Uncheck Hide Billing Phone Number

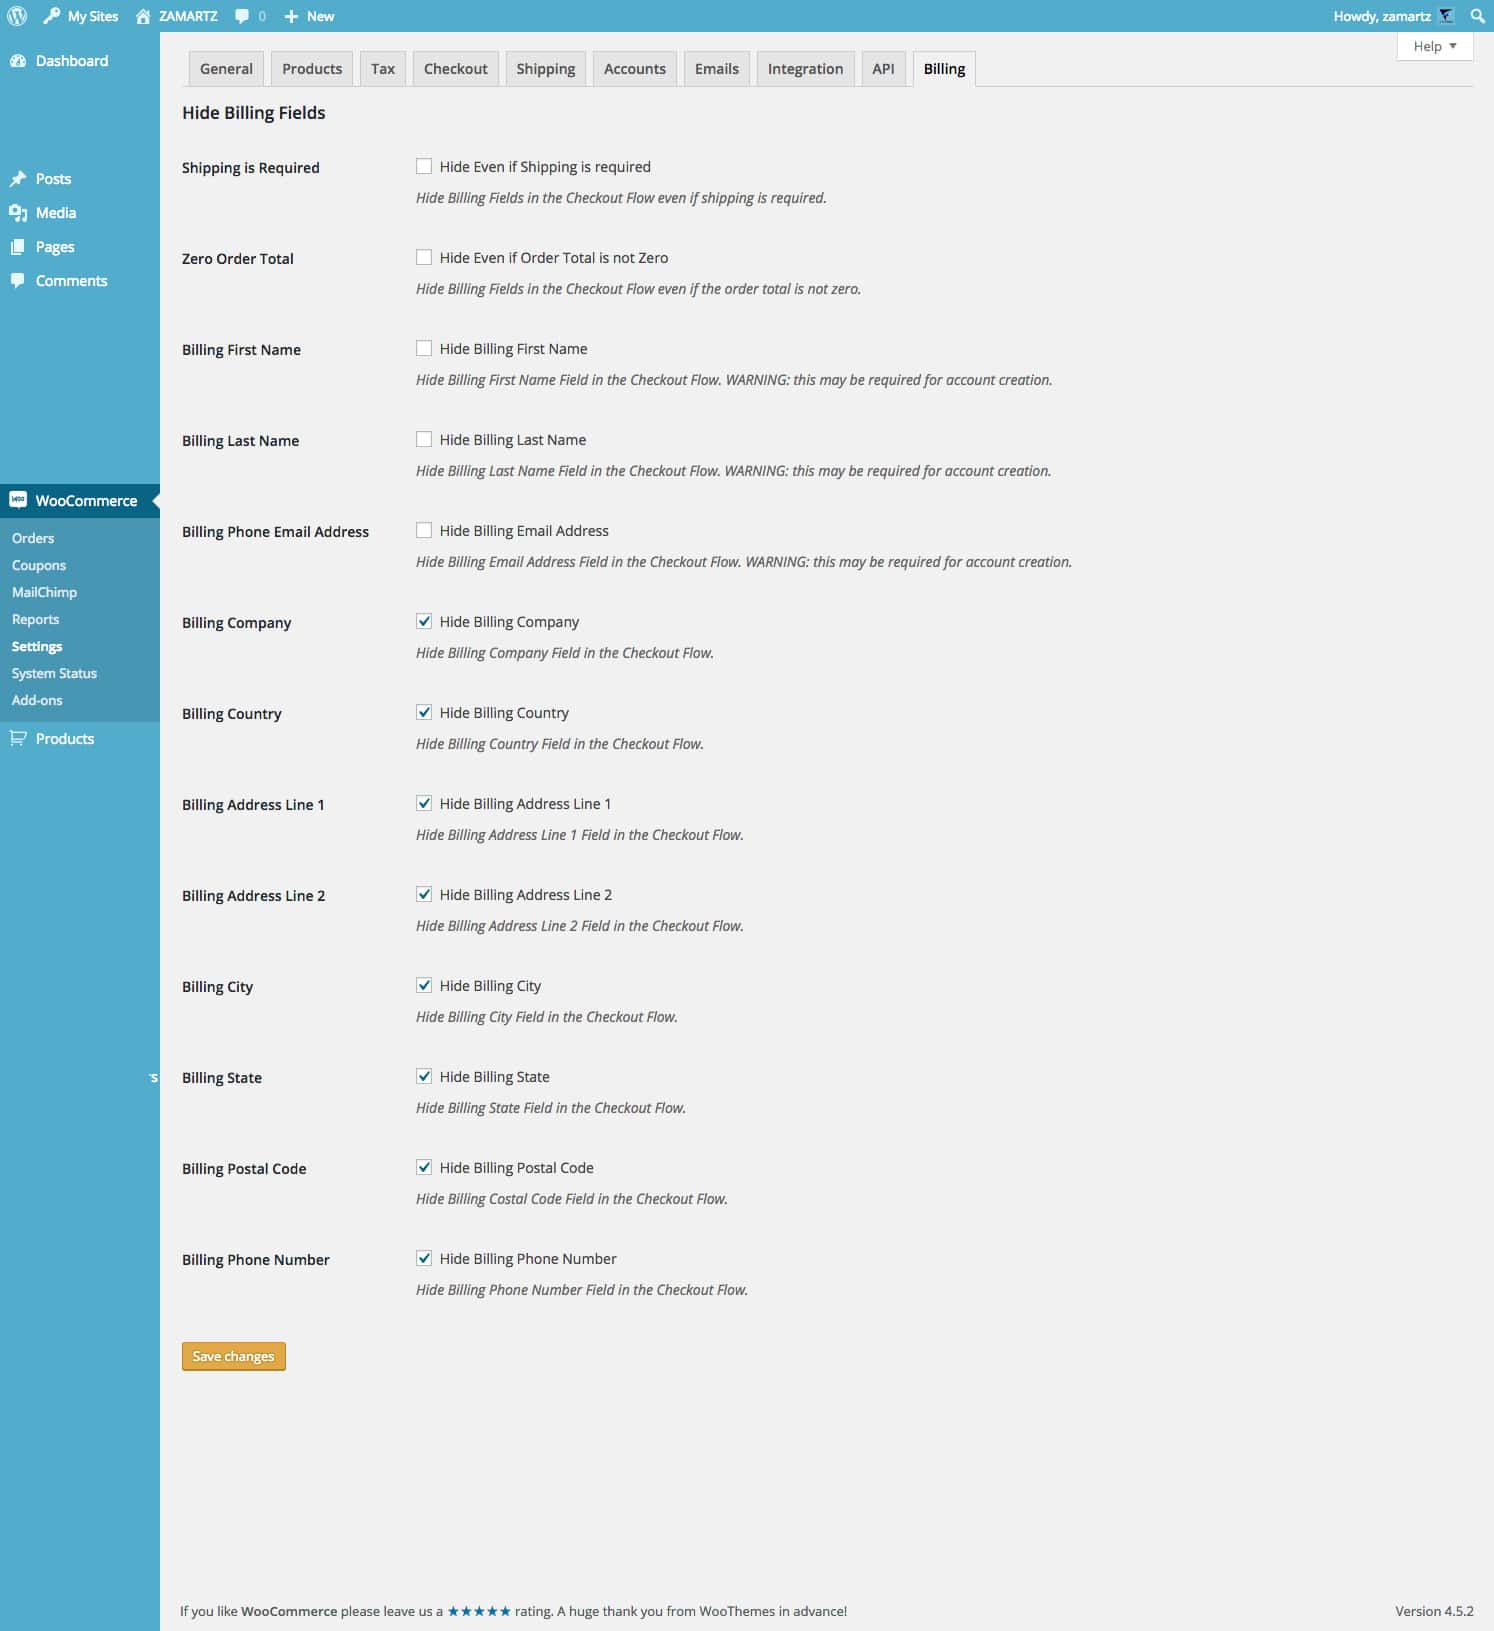[424, 1258]
